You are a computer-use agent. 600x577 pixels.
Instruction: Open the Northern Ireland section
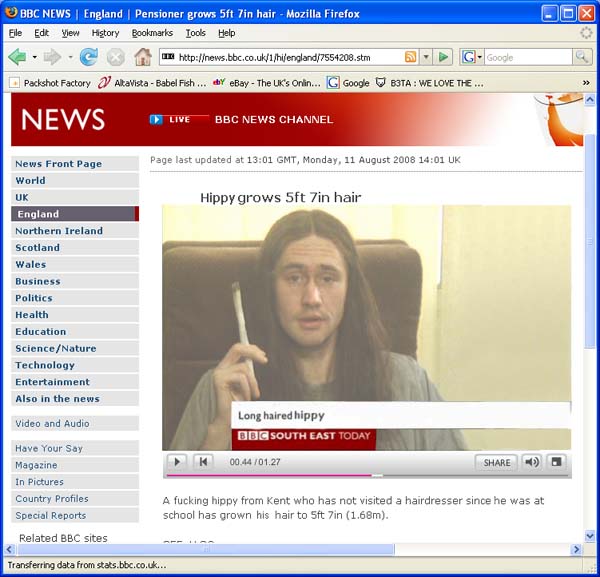75,231
